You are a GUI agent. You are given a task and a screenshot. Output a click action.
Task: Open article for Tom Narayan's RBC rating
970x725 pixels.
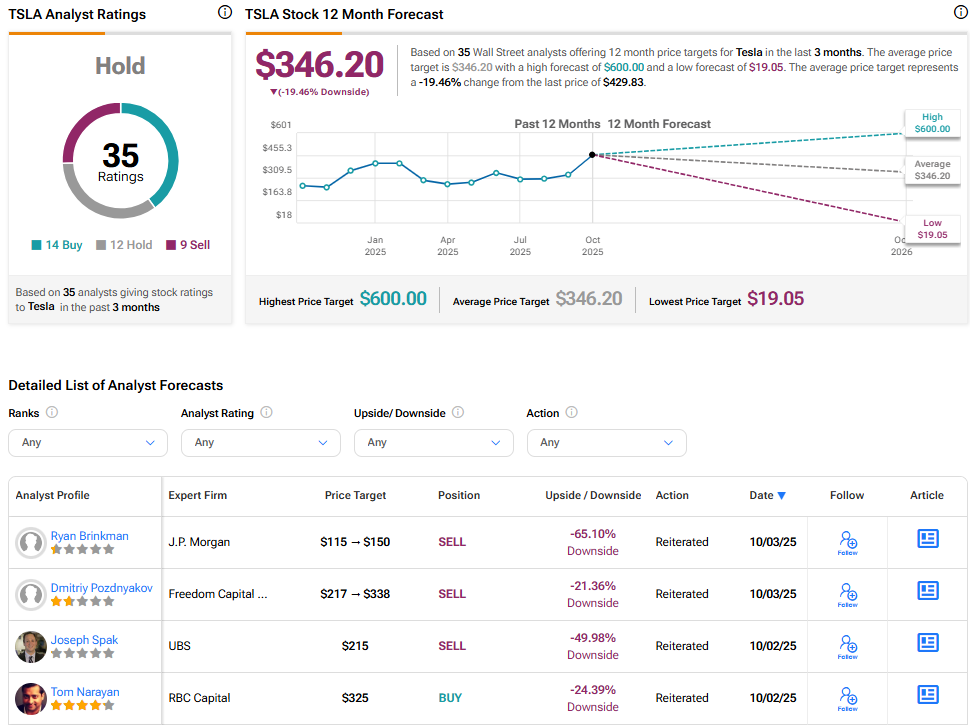click(x=927, y=695)
